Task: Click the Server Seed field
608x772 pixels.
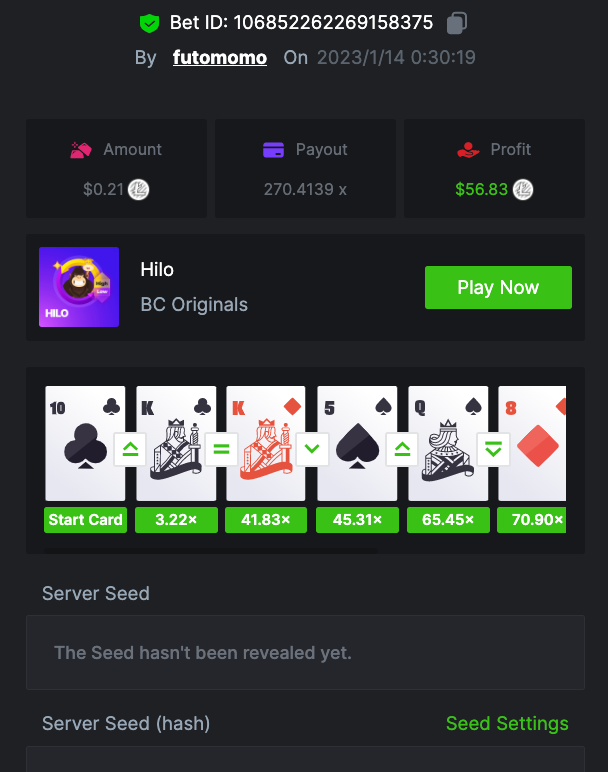Action: tap(305, 652)
